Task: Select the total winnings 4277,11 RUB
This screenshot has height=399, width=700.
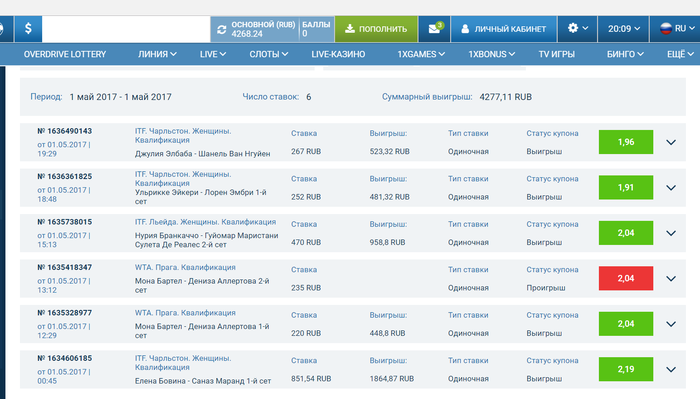Action: click(x=505, y=97)
